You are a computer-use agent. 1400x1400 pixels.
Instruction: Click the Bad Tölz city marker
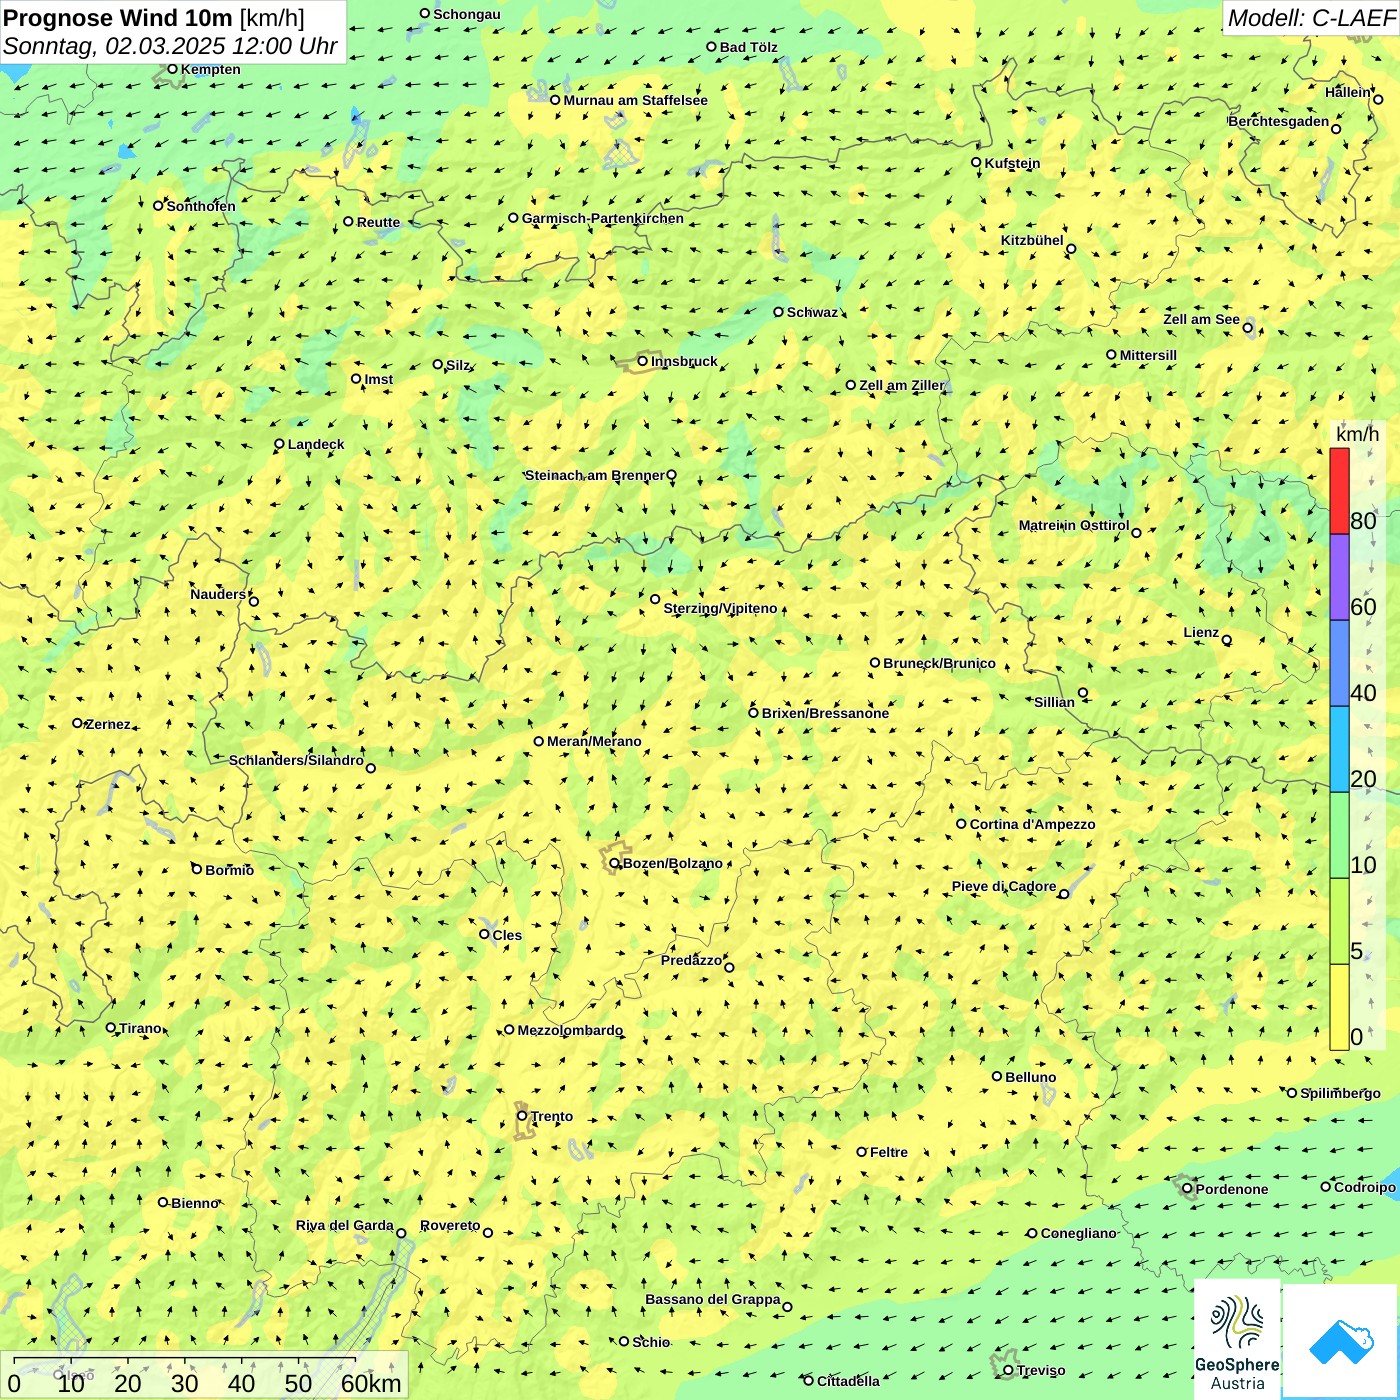click(712, 47)
